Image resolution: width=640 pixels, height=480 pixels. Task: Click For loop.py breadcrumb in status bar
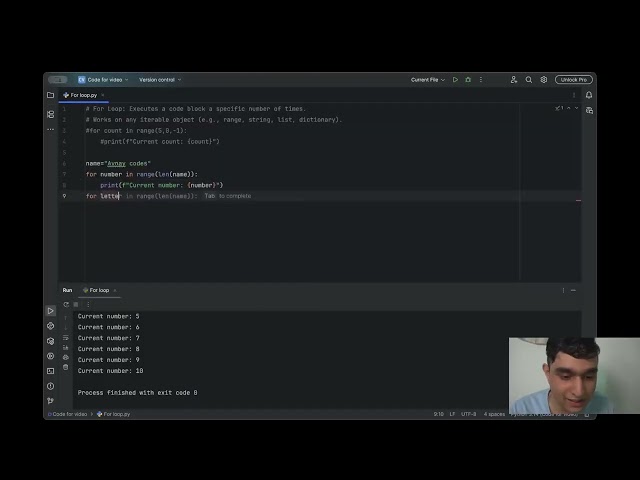click(113, 414)
